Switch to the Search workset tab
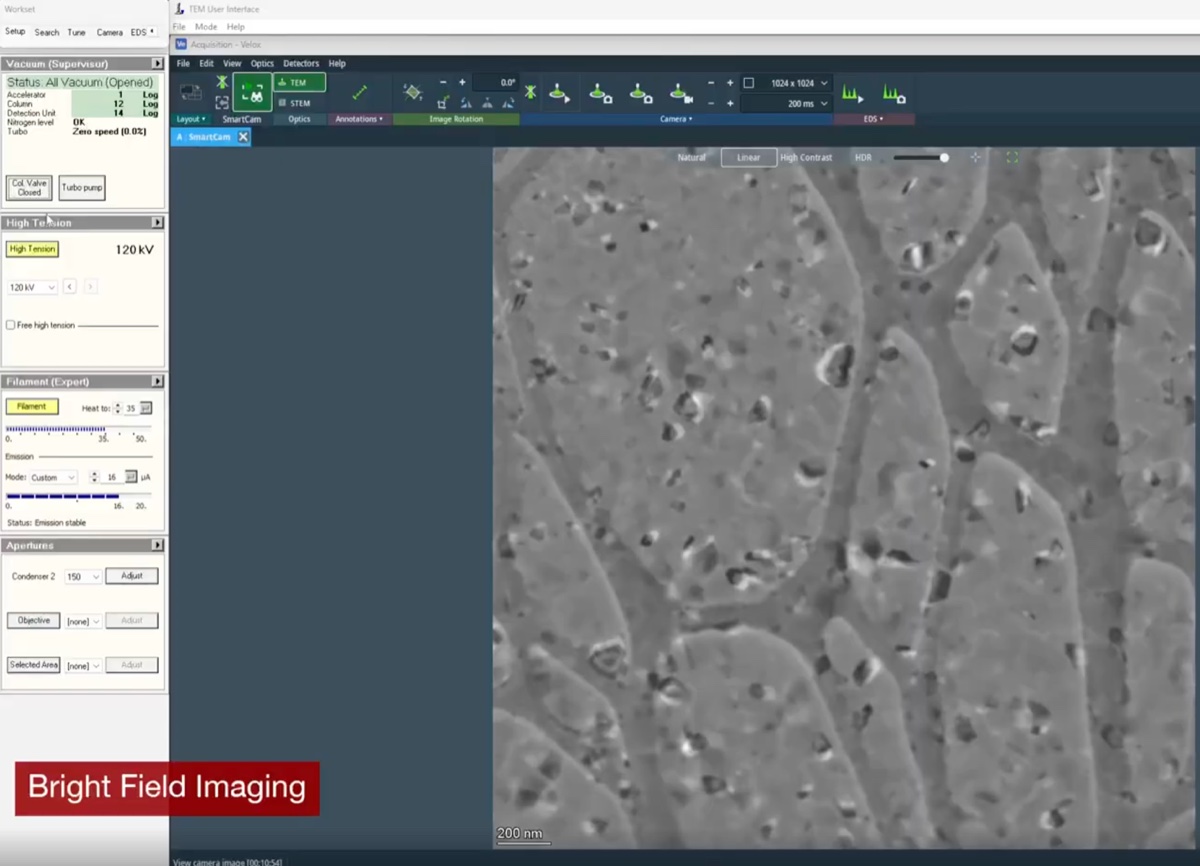This screenshot has height=866, width=1200. 47,32
